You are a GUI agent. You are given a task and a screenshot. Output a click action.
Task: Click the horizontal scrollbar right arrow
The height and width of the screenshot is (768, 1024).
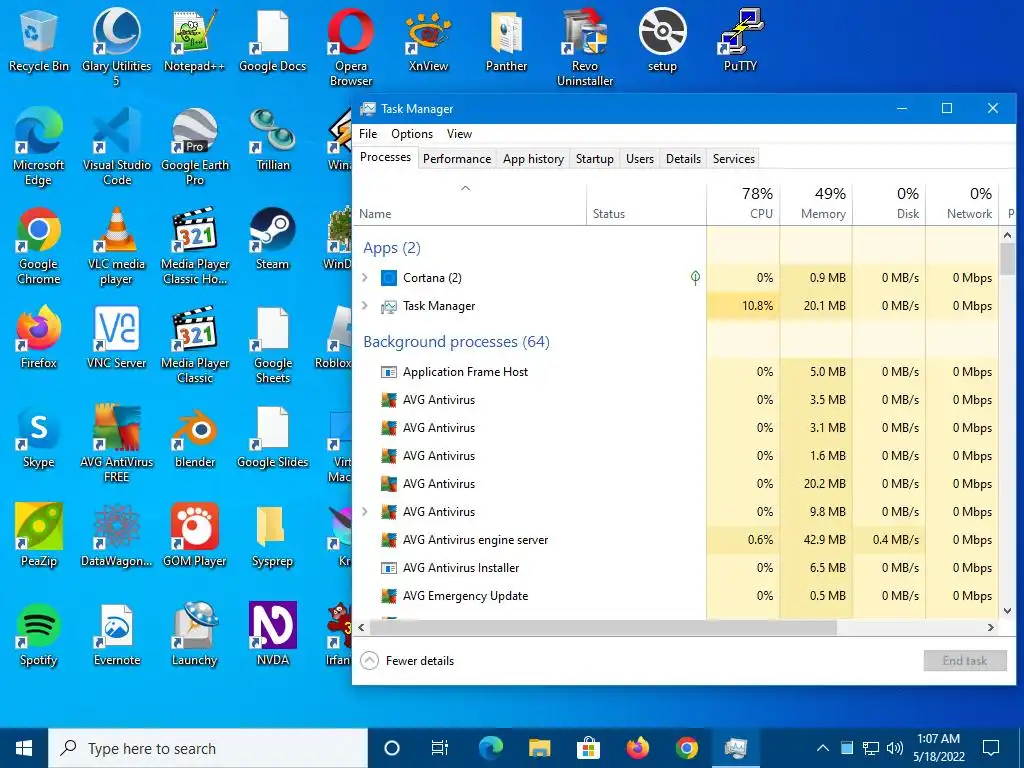[991, 627]
